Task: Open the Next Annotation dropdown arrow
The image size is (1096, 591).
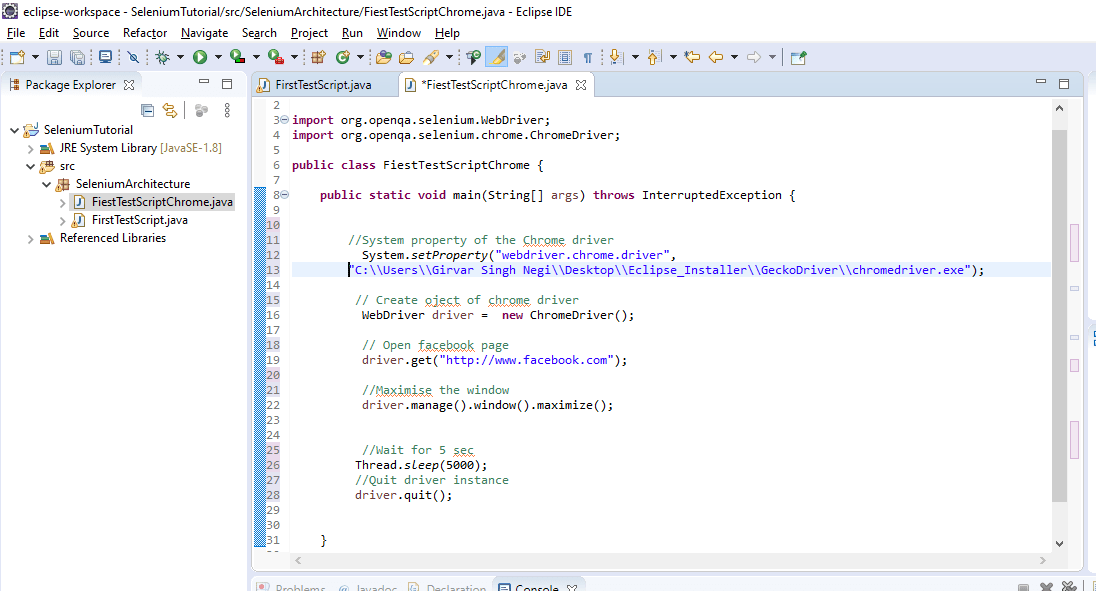Action: [x=635, y=57]
